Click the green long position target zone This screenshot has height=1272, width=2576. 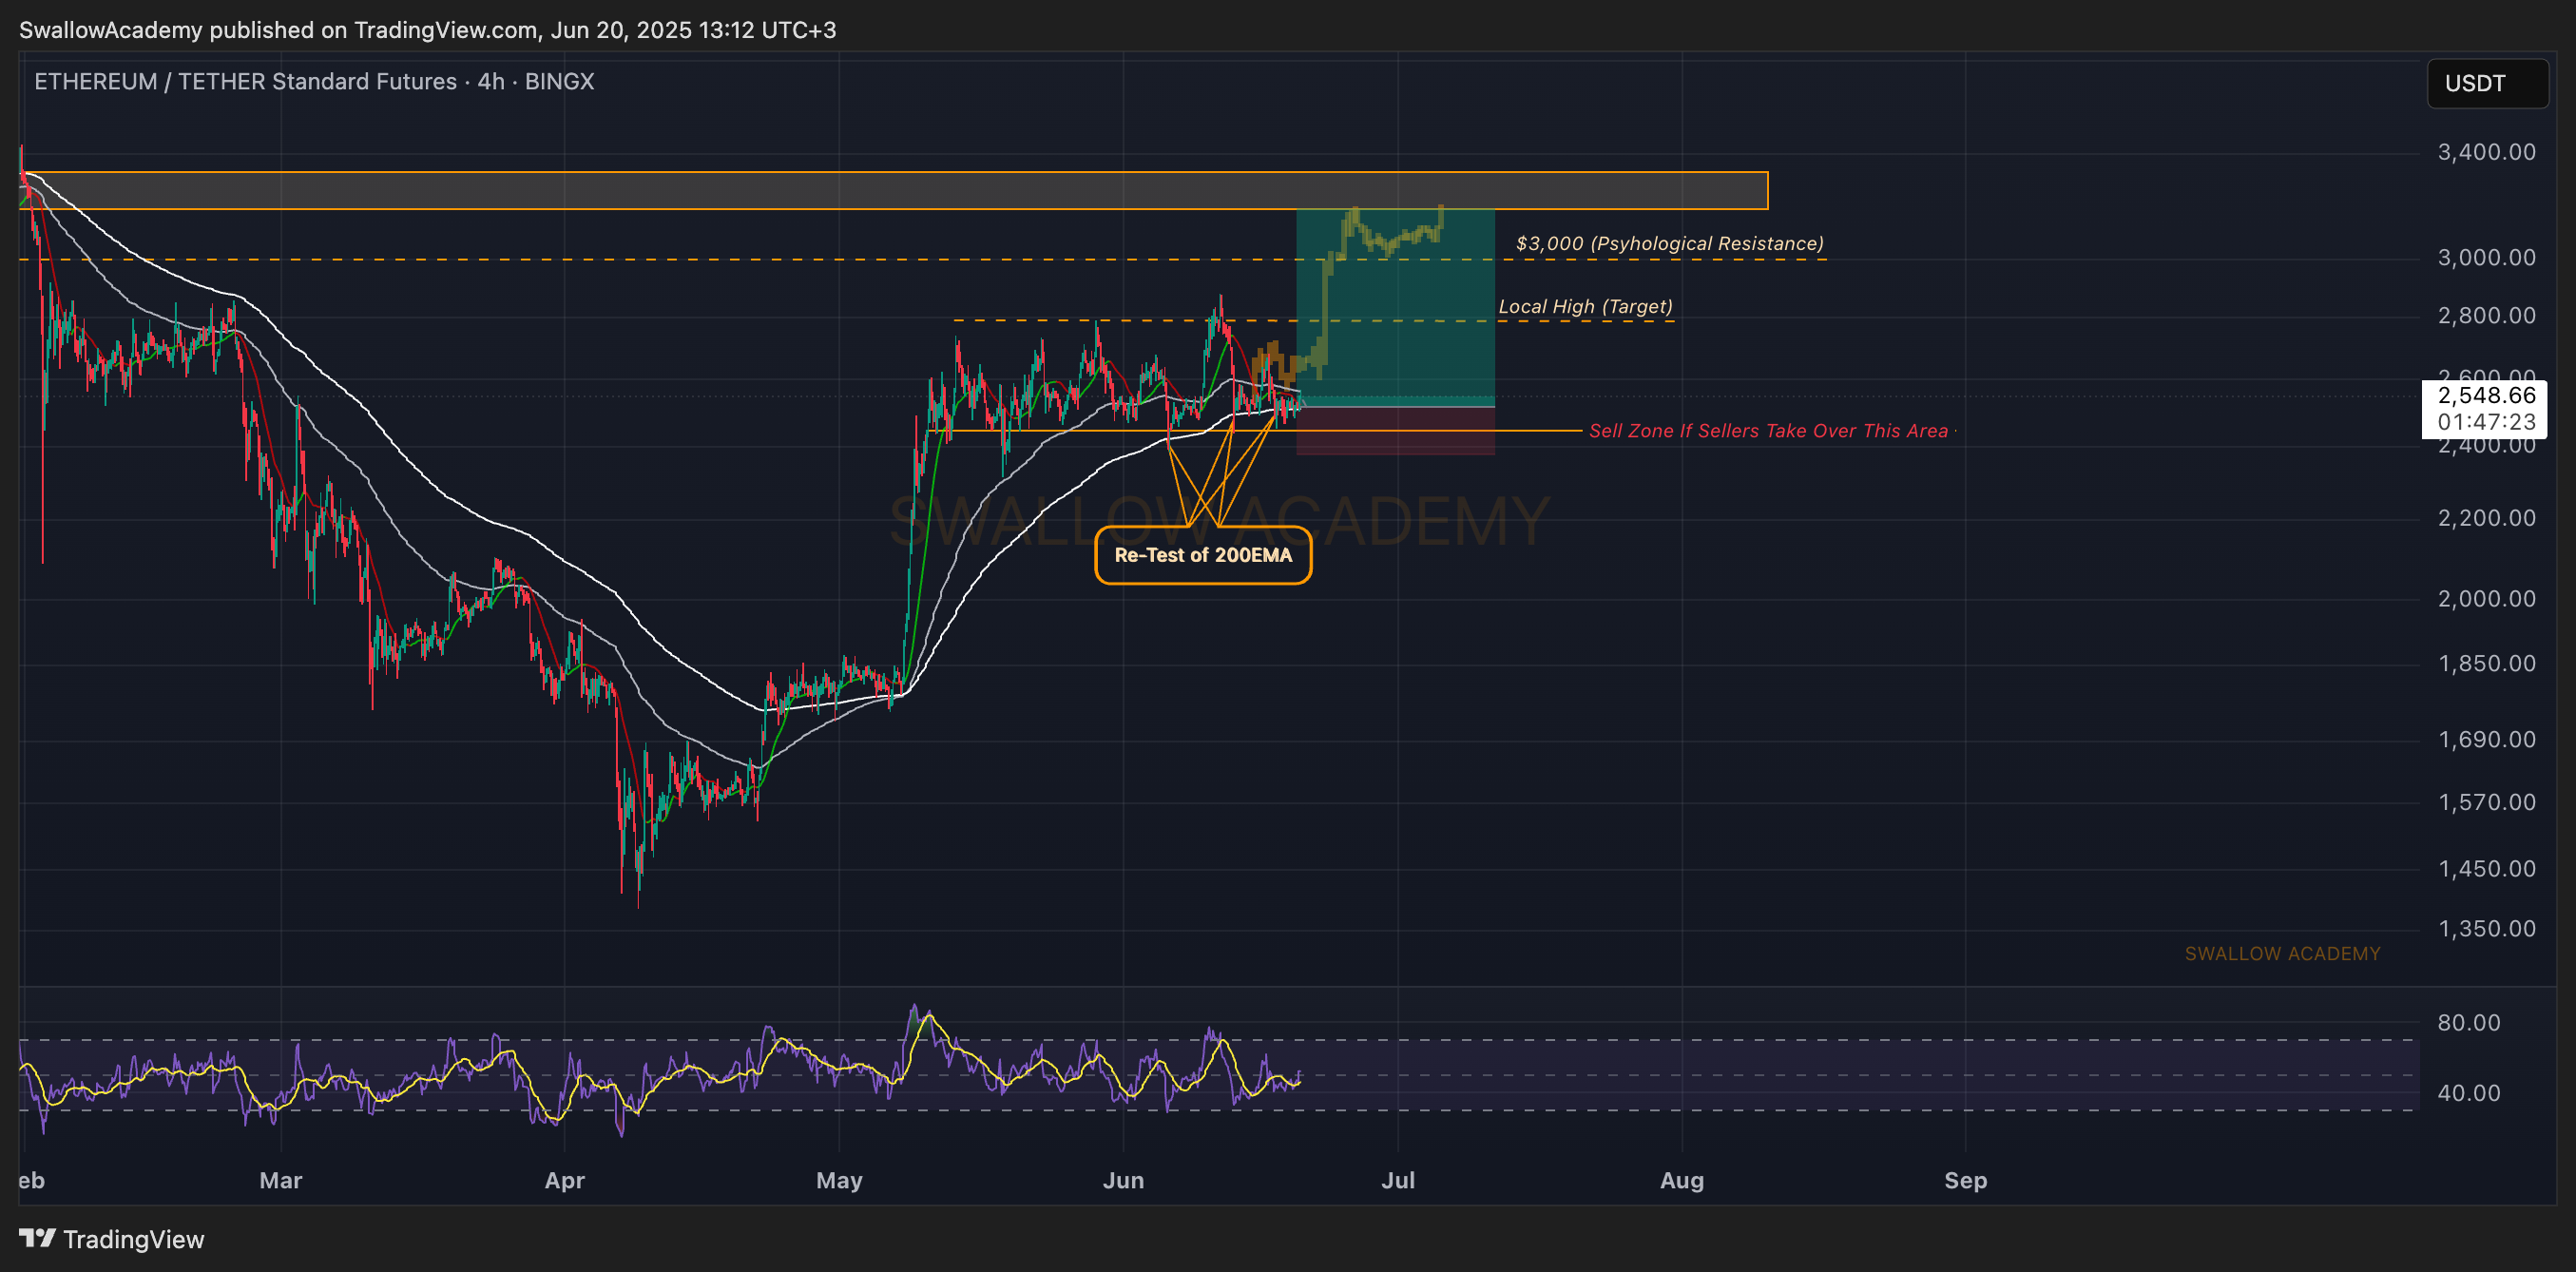[x=1396, y=307]
